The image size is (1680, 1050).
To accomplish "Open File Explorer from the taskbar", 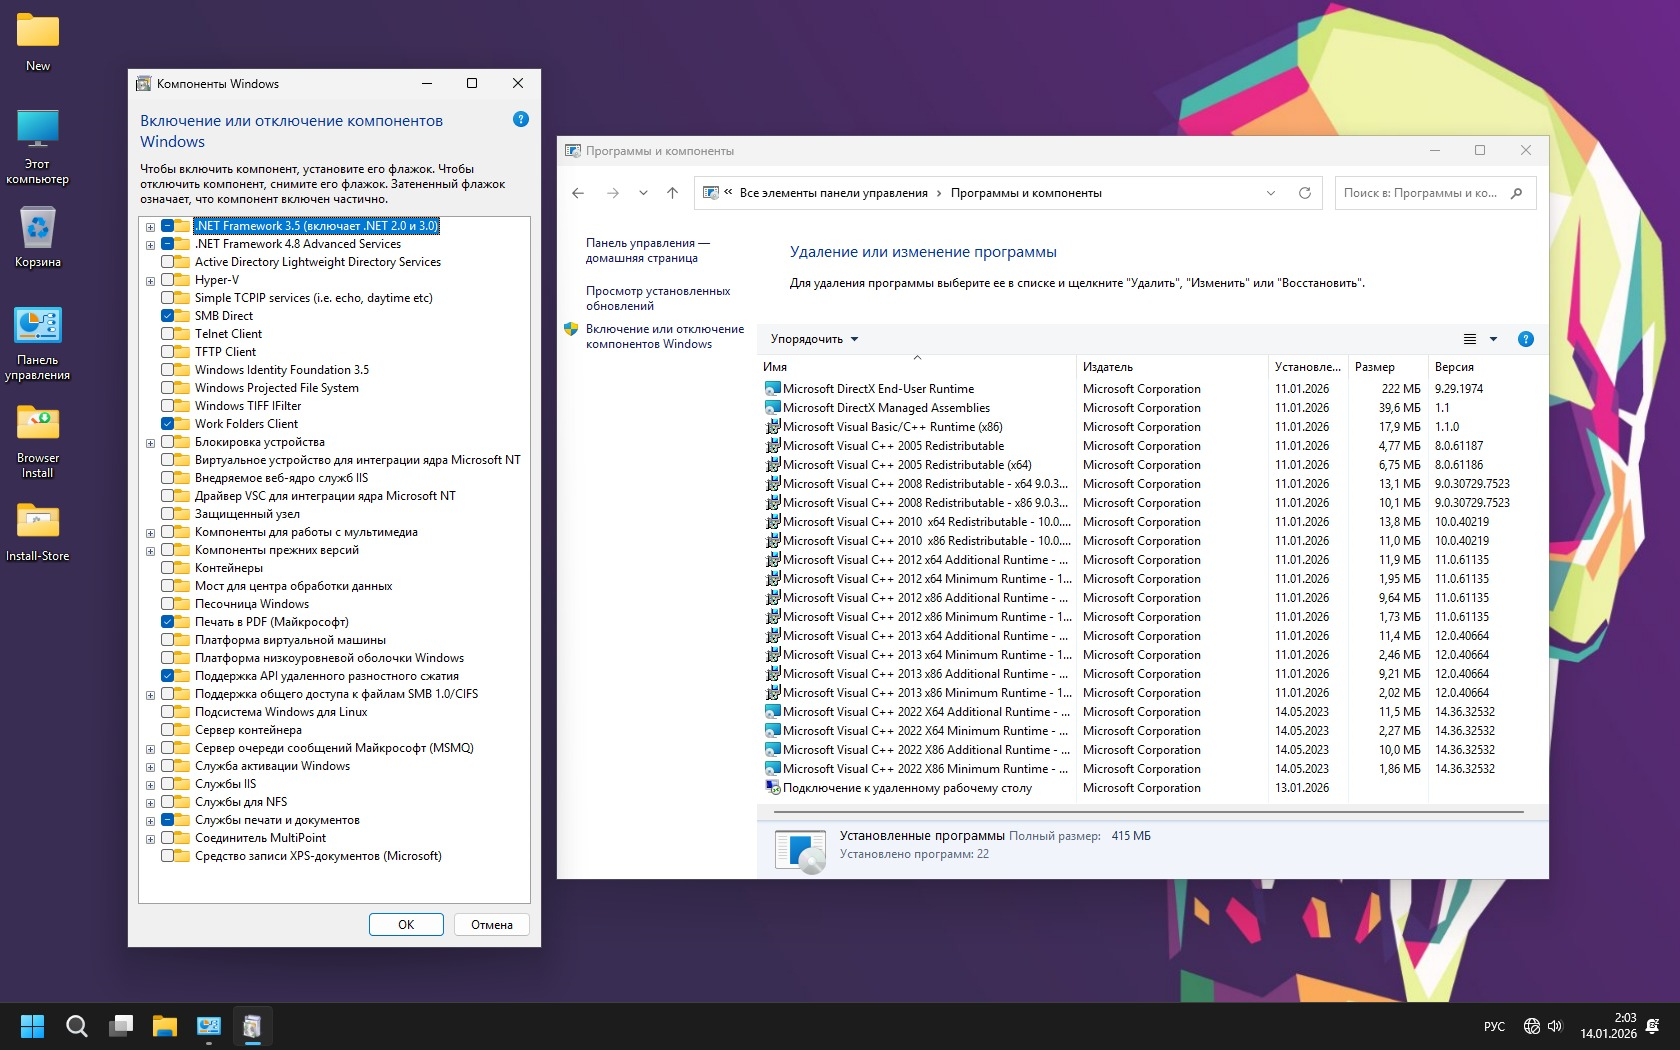I will click(x=164, y=1026).
